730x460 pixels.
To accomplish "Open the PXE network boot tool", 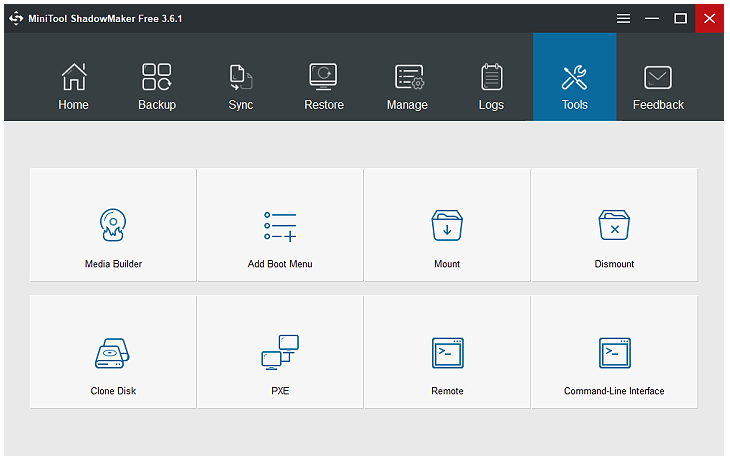I will tap(280, 352).
